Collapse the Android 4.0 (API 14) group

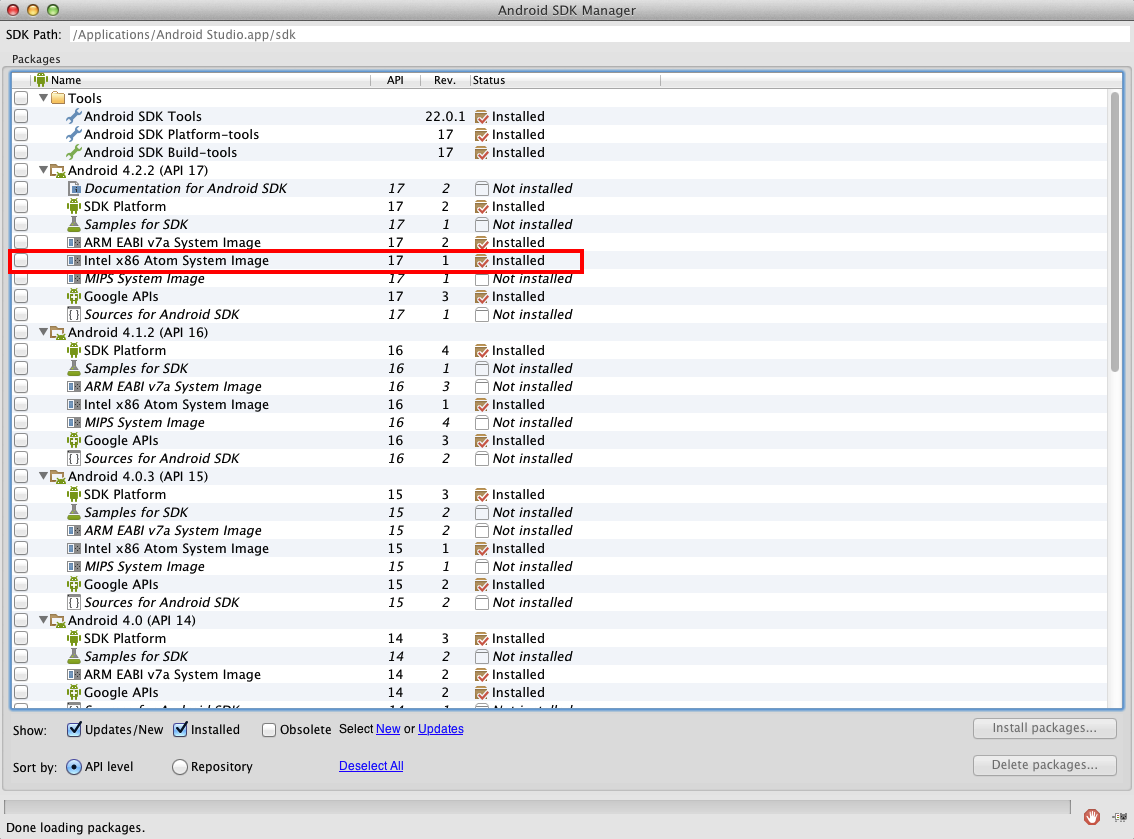43,620
